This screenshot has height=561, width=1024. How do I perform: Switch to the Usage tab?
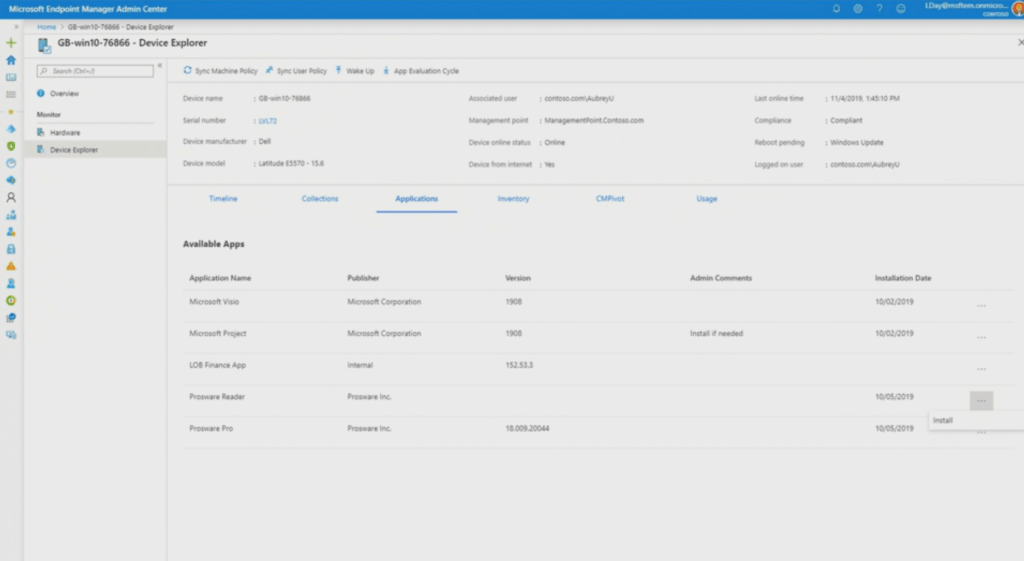point(707,199)
